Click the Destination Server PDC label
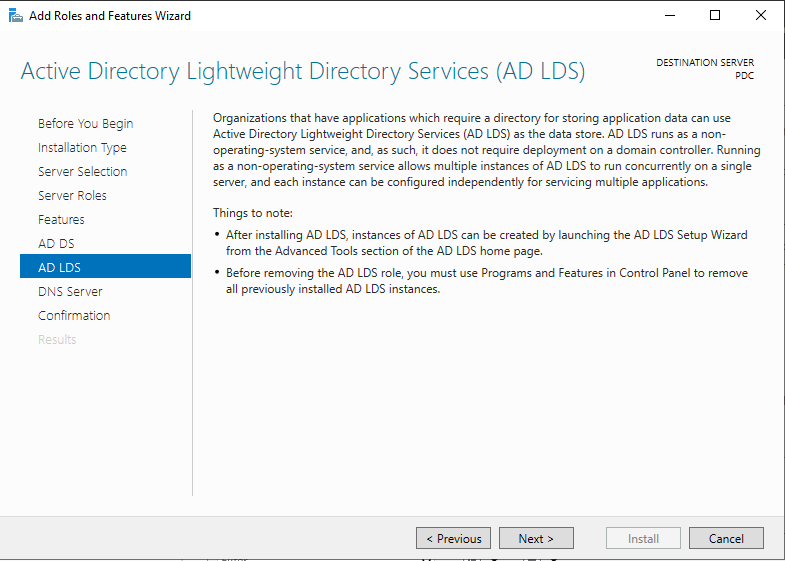Image resolution: width=785 pixels, height=561 pixels. click(705, 69)
